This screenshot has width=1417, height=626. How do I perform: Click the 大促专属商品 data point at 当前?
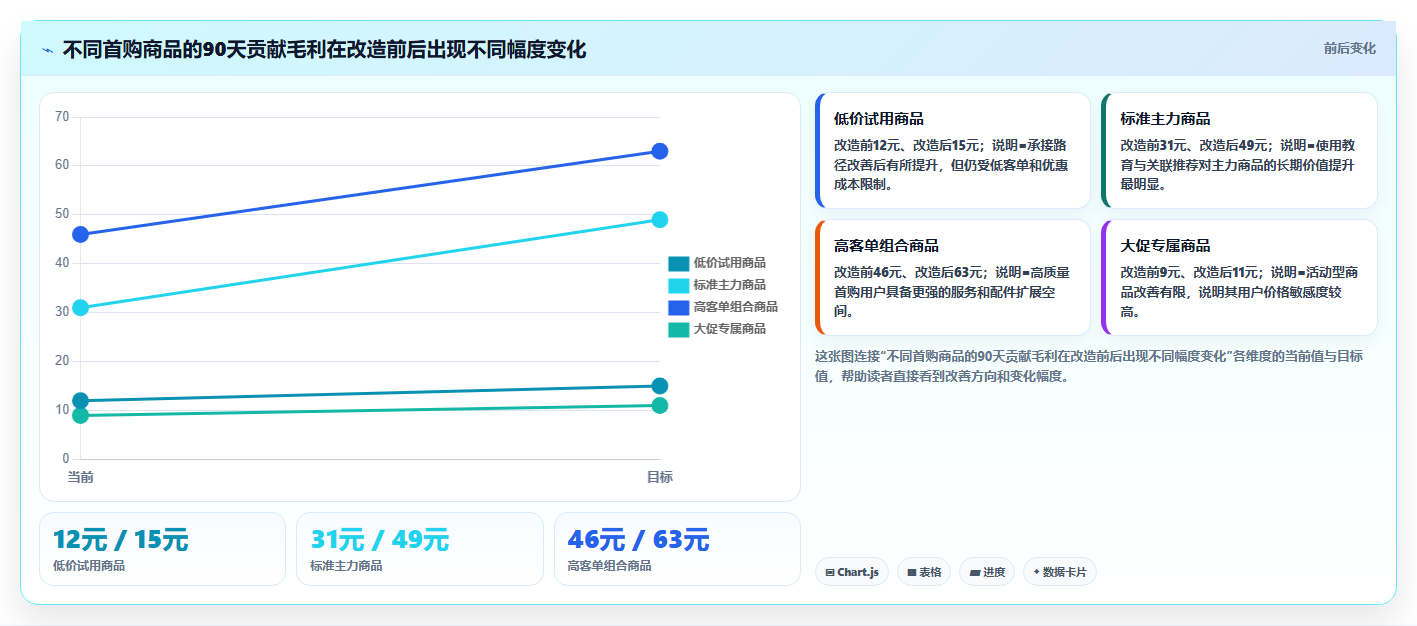(x=81, y=415)
